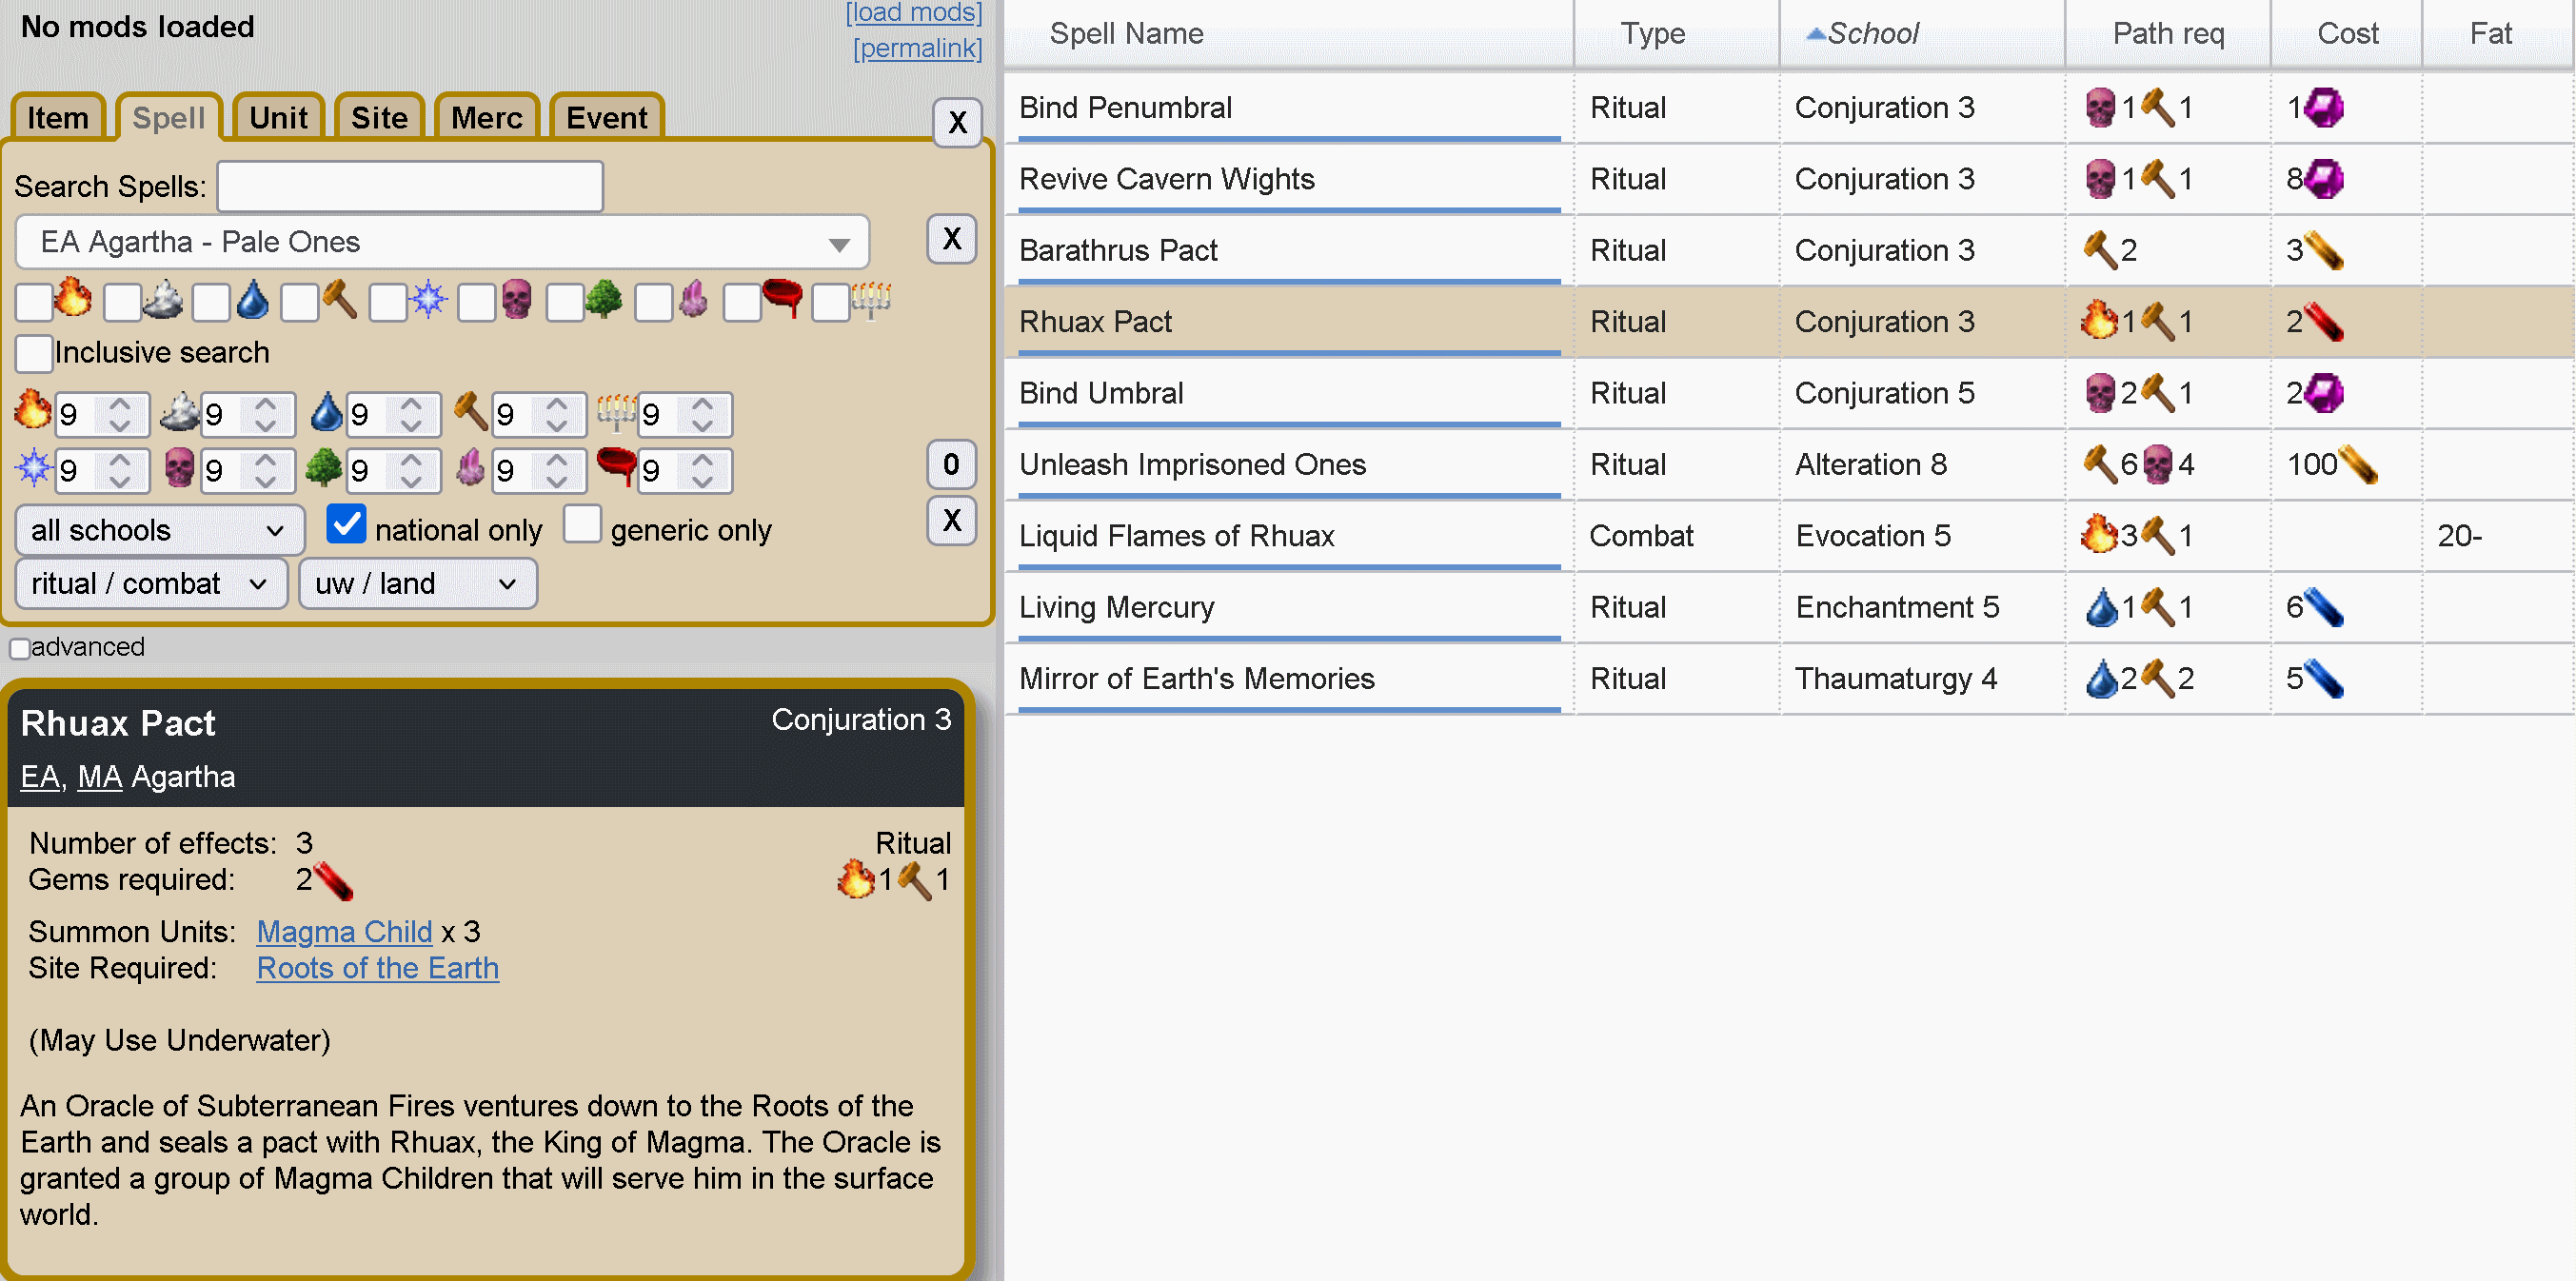2576x1281 pixels.
Task: Uncheck the national only checkbox
Action: [x=346, y=524]
